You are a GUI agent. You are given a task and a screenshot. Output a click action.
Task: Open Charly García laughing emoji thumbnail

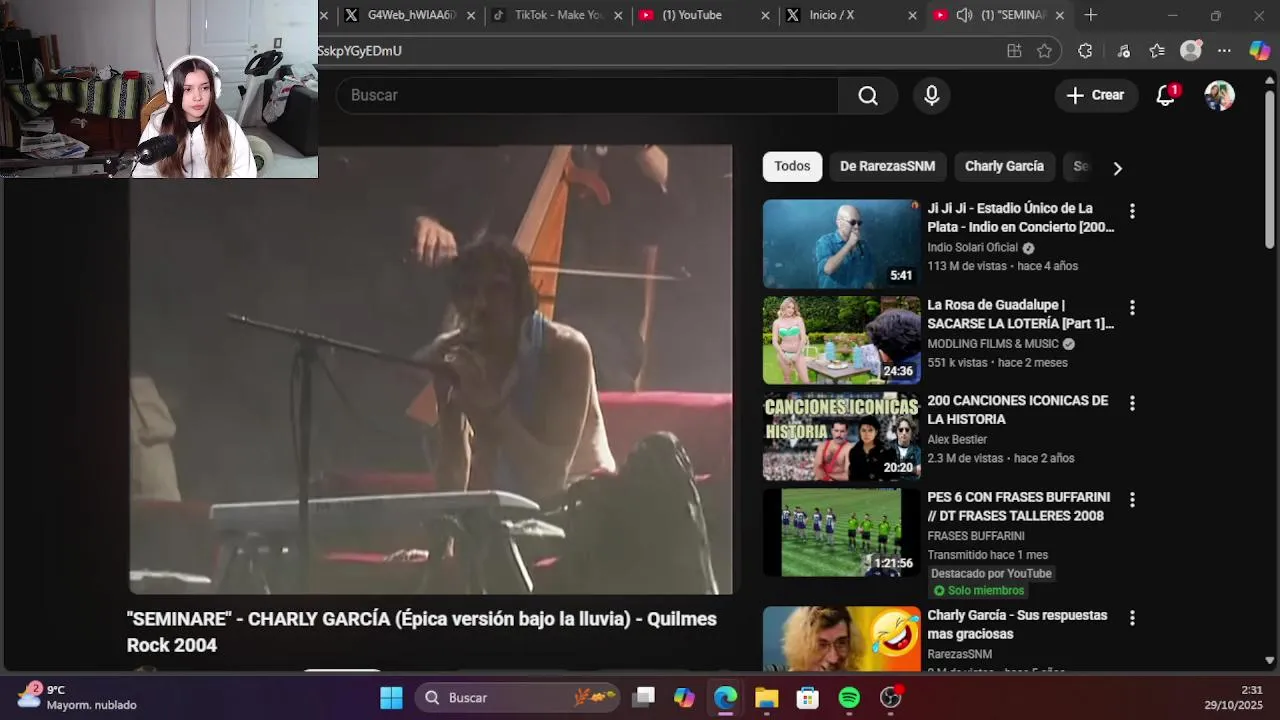coord(841,638)
